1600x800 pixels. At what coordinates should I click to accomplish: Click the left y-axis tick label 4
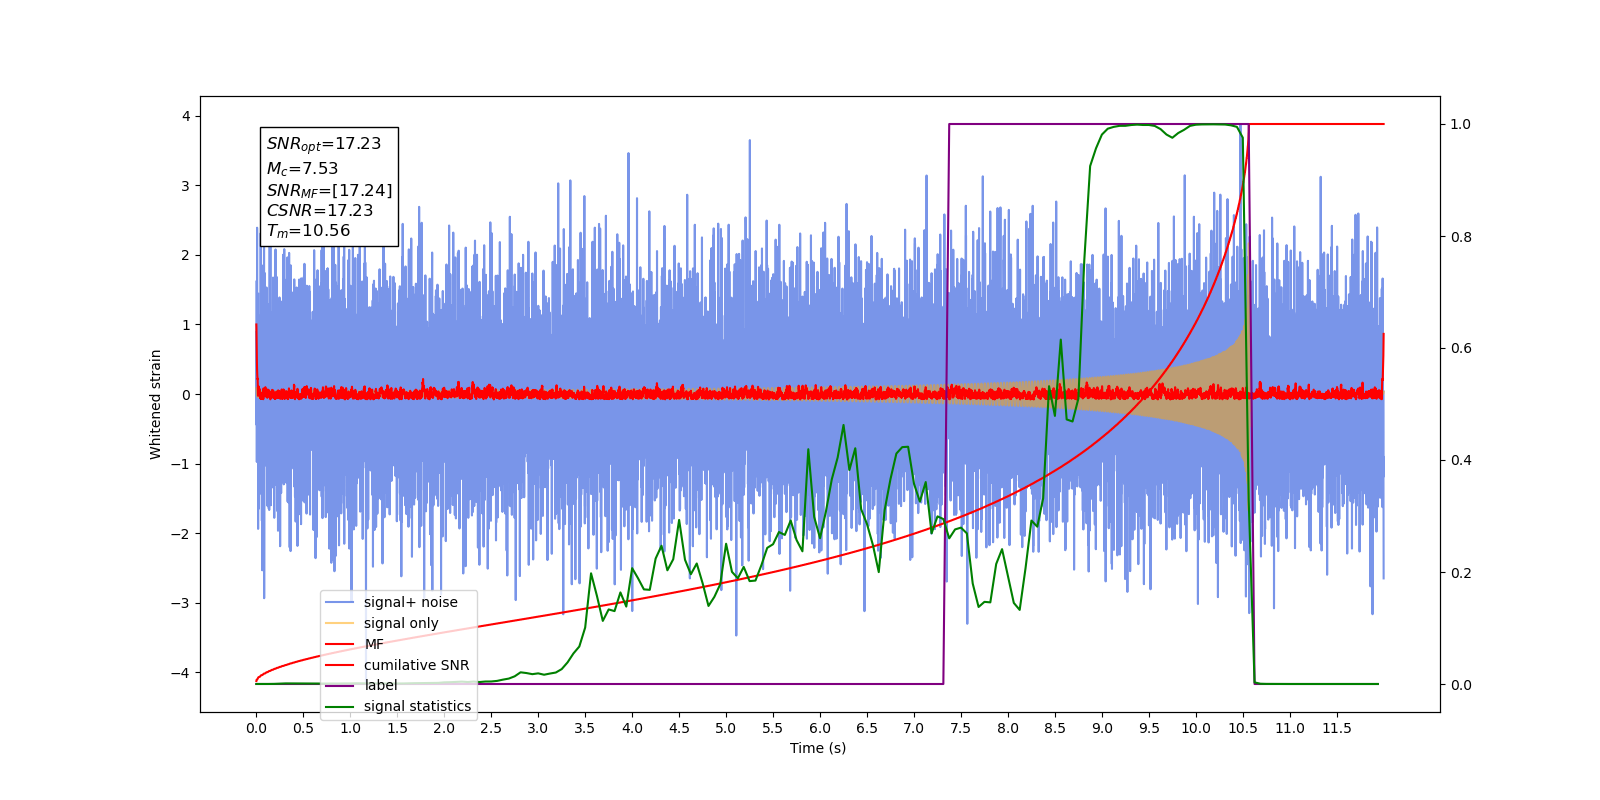pyautogui.click(x=186, y=116)
